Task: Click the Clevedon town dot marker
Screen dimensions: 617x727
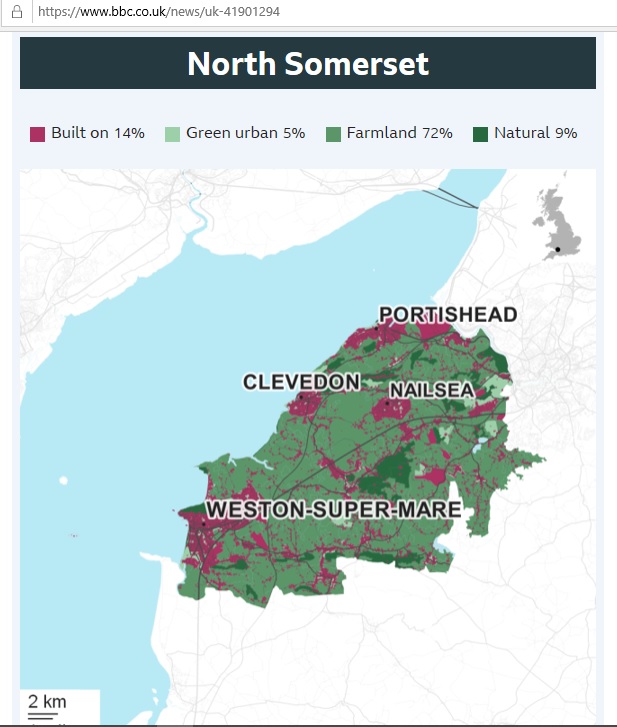Action: pos(299,397)
